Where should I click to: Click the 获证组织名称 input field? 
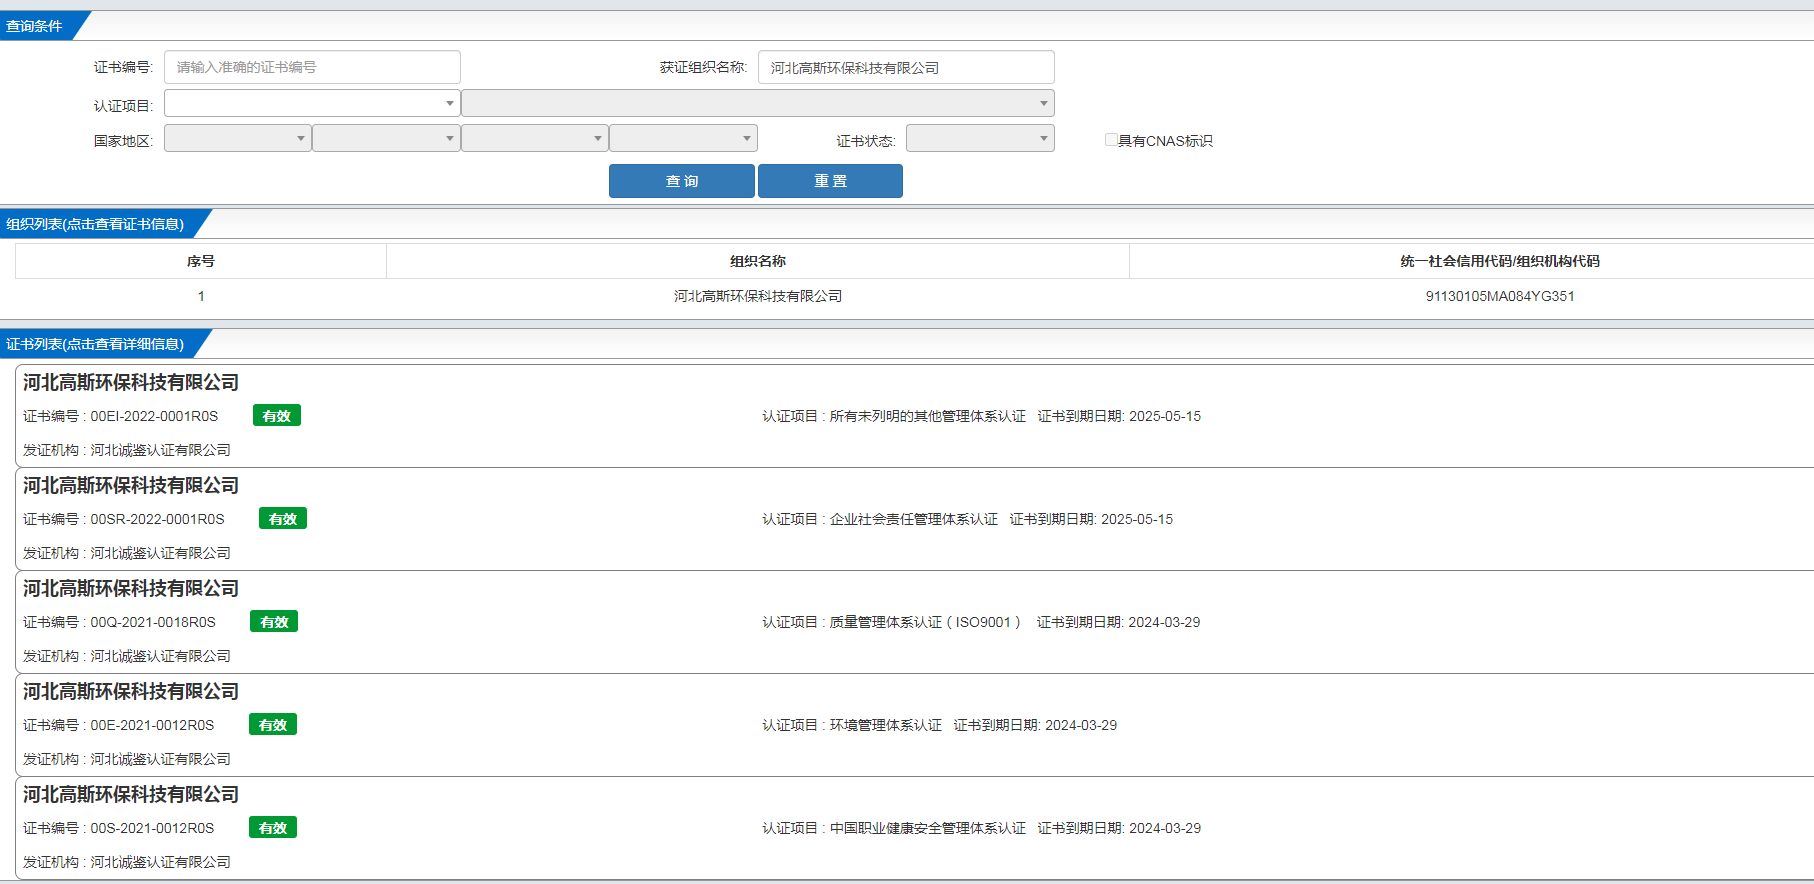pyautogui.click(x=906, y=67)
